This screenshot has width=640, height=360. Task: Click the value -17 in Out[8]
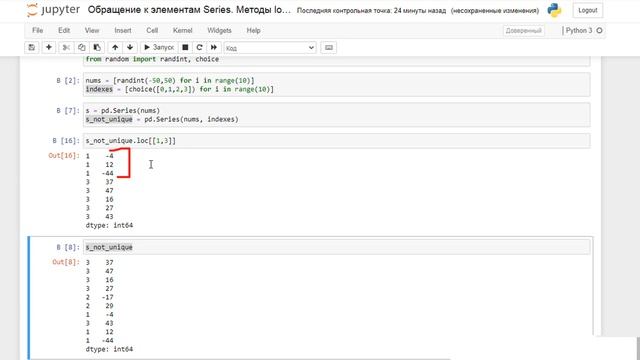[107, 297]
